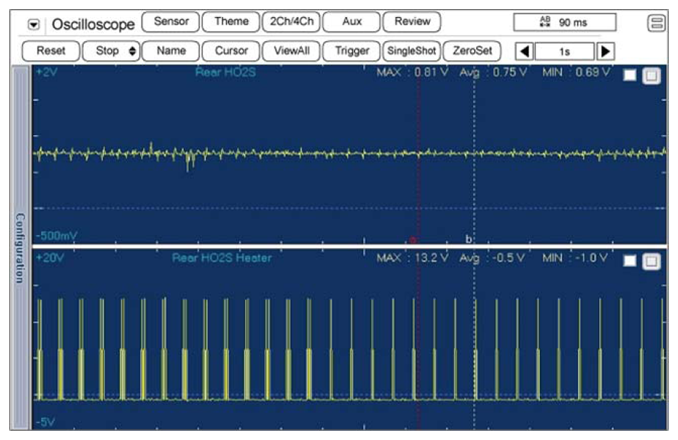
Task: Click the ZeroSet button
Action: (470, 50)
